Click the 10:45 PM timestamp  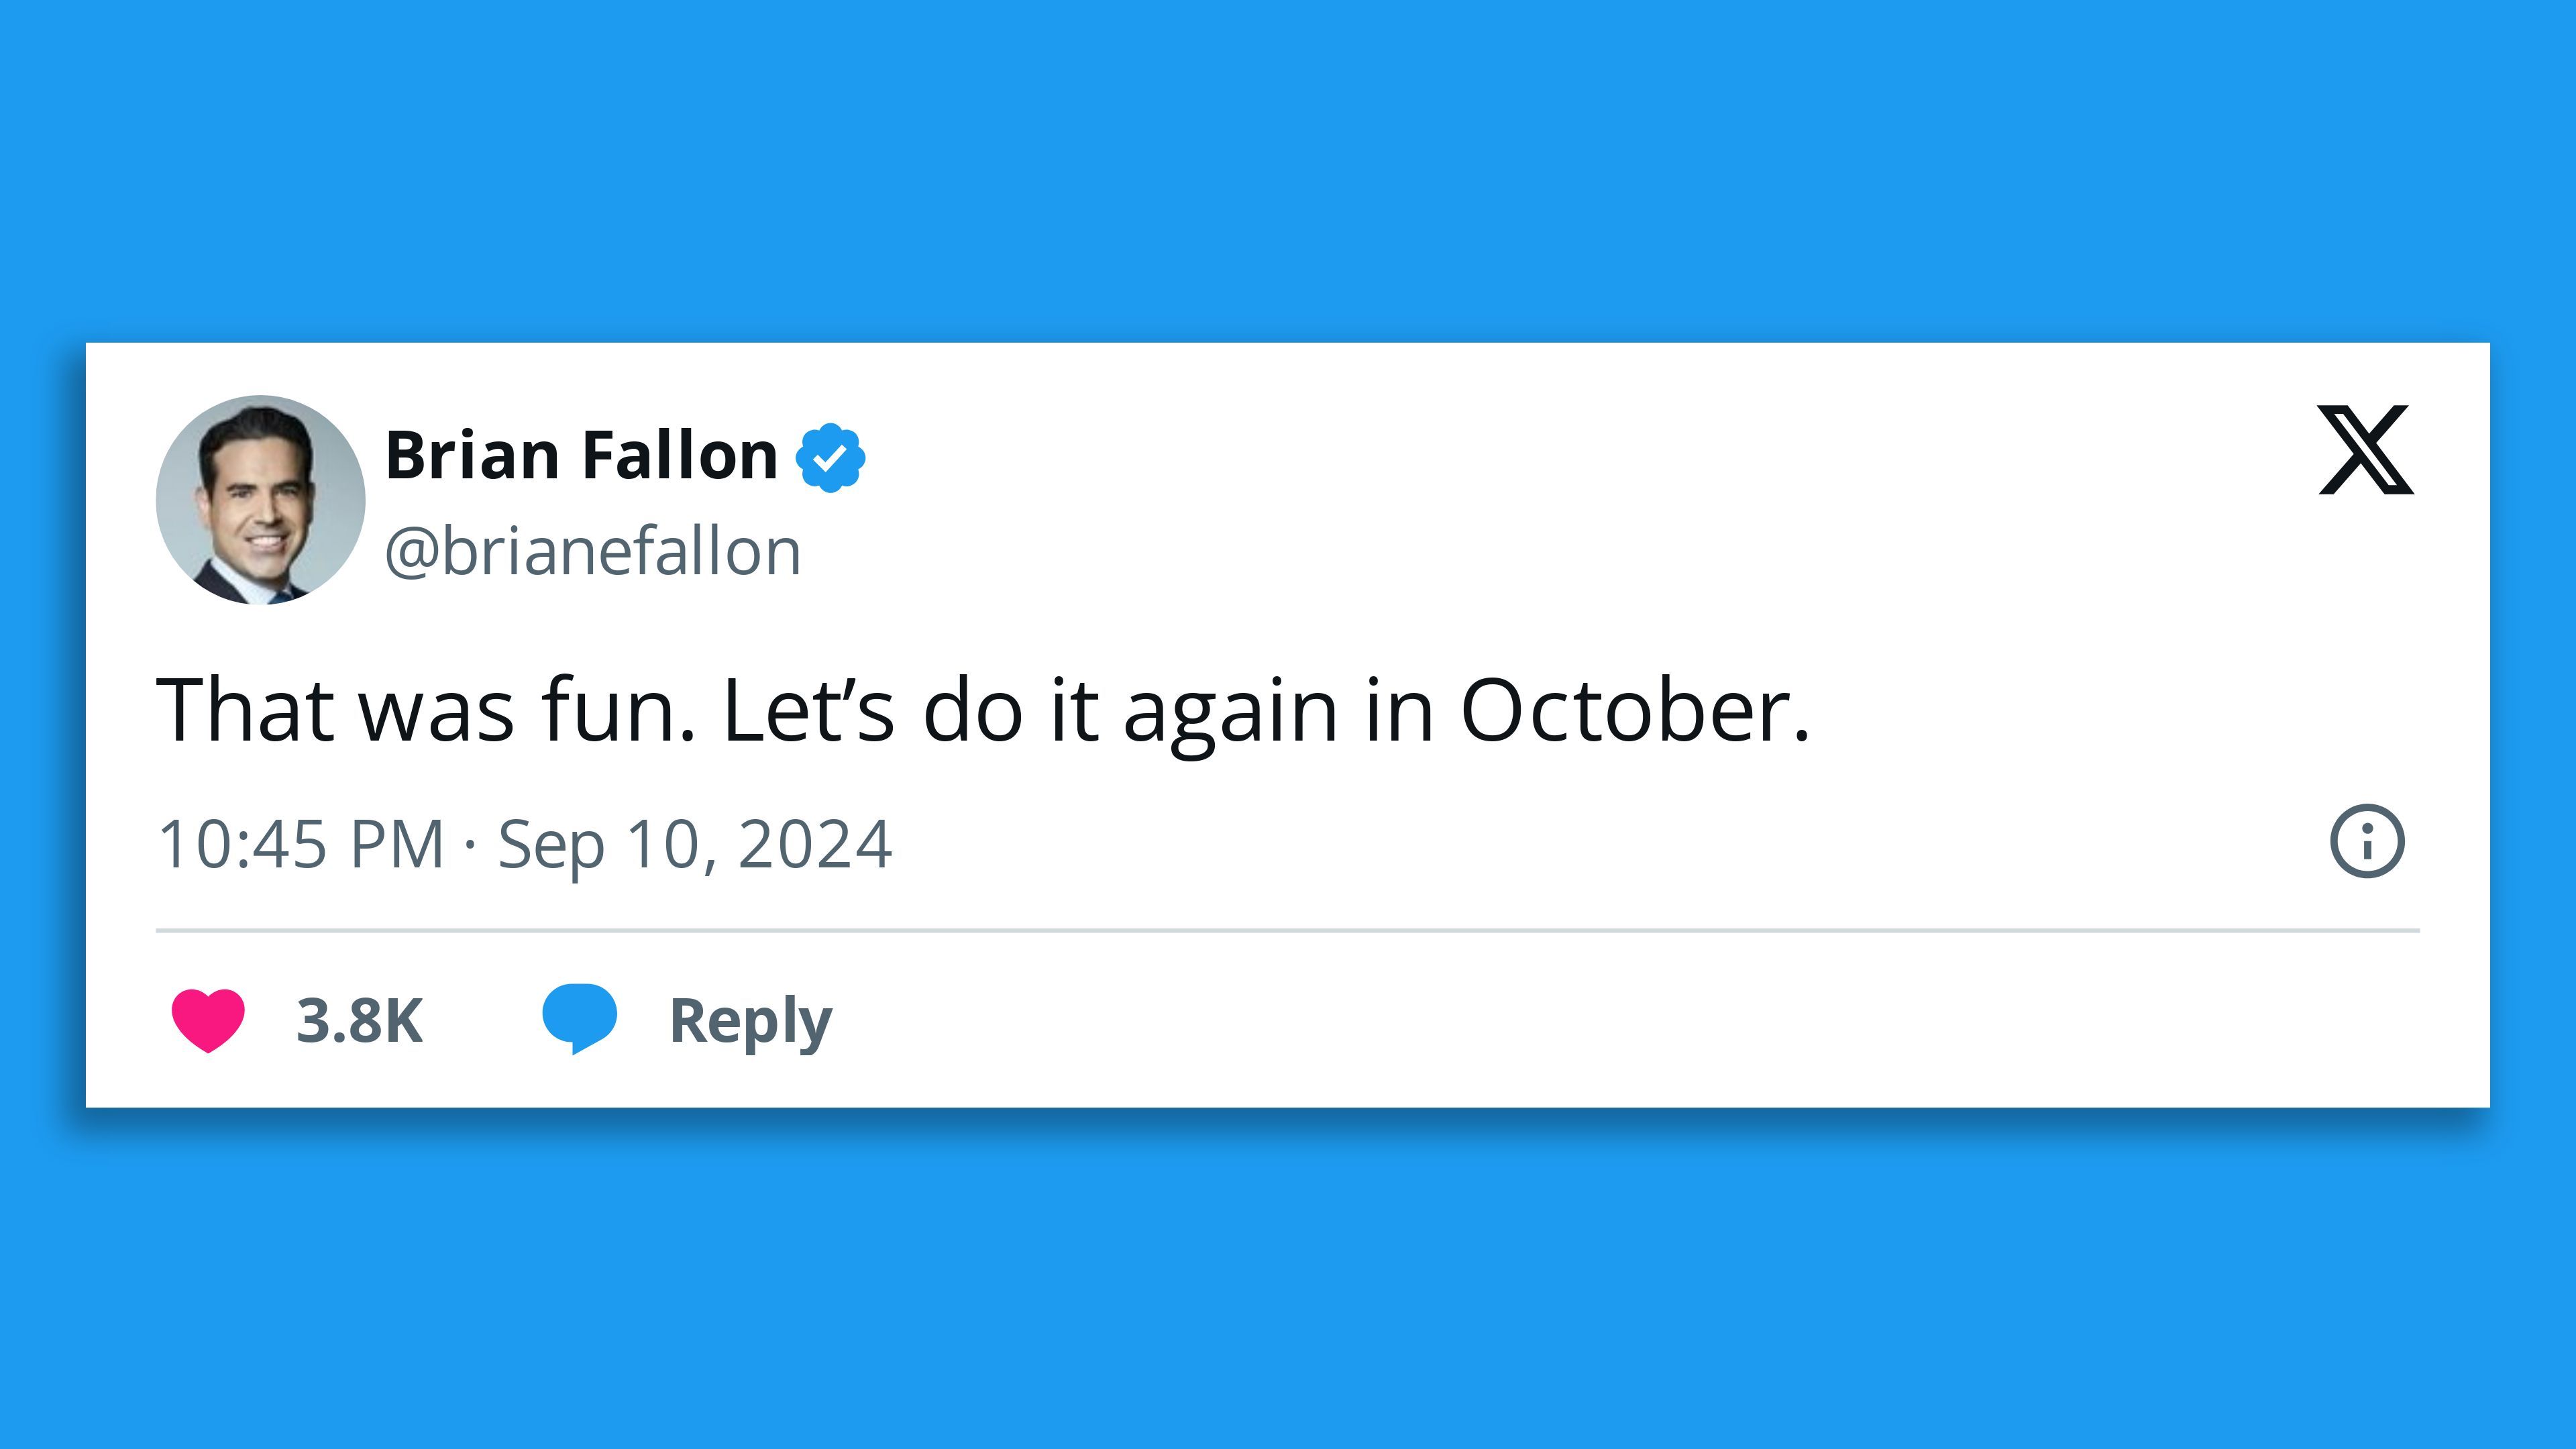tap(300, 844)
